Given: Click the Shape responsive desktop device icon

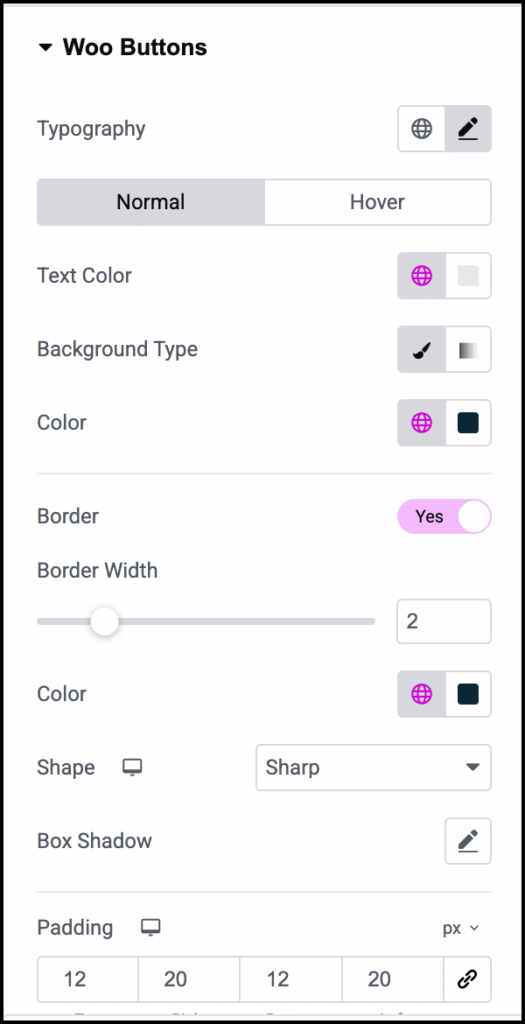Looking at the screenshot, I should click(133, 767).
